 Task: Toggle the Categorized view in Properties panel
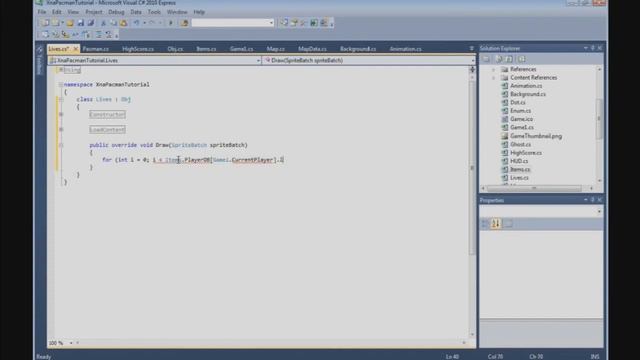(x=485, y=224)
